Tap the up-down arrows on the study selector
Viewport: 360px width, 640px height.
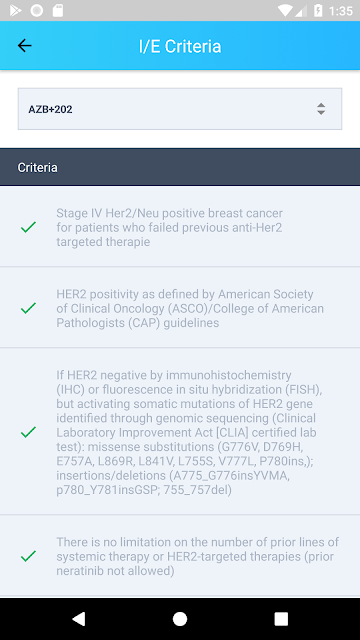coord(321,109)
